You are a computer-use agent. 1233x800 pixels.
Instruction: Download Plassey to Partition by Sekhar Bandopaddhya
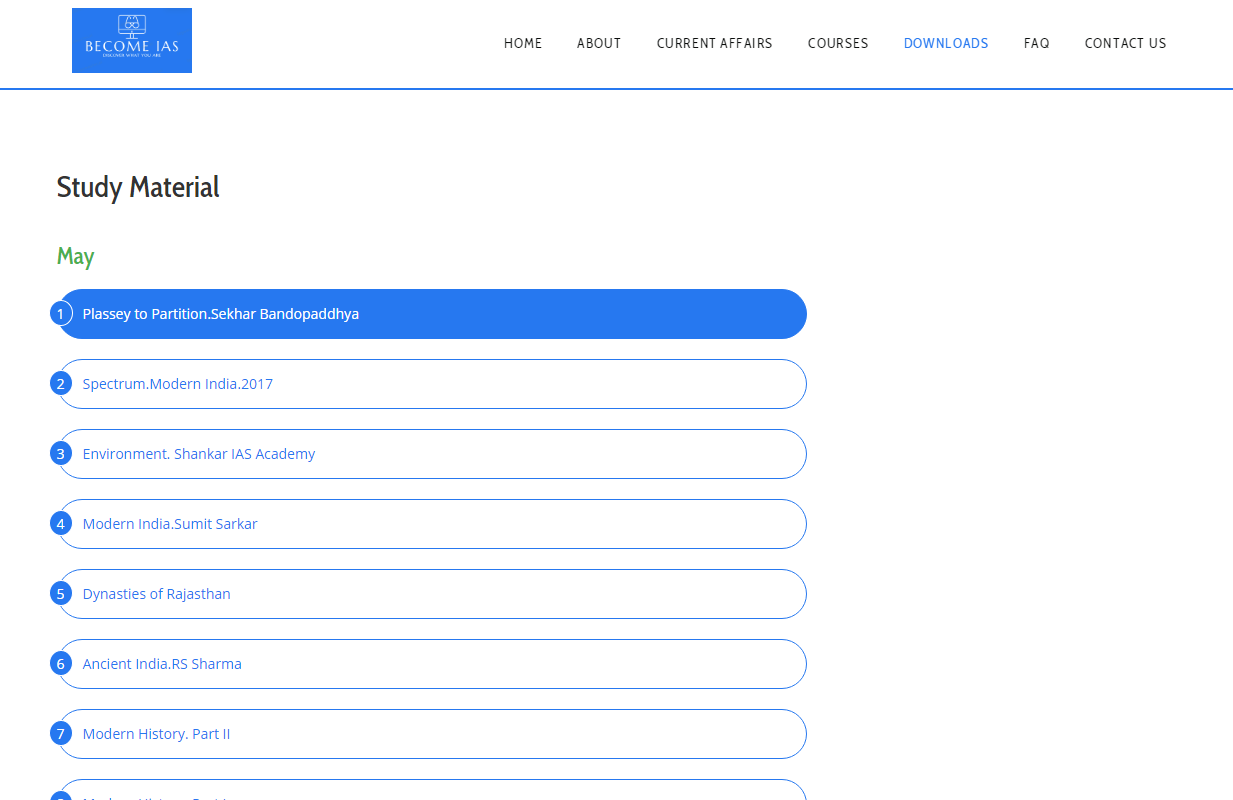[221, 314]
